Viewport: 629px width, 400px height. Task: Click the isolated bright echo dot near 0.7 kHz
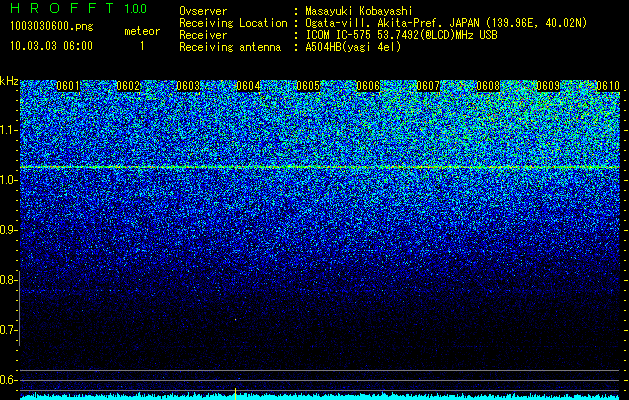(x=235, y=320)
